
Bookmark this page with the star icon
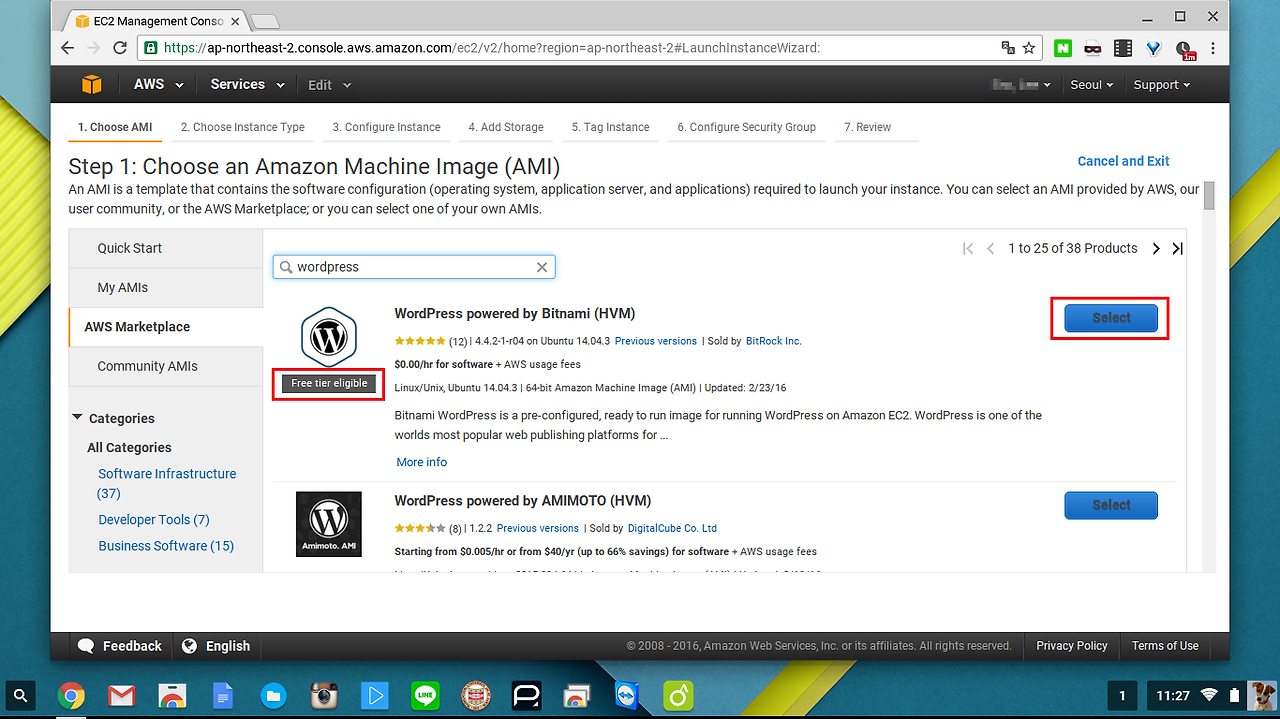pyautogui.click(x=1028, y=47)
